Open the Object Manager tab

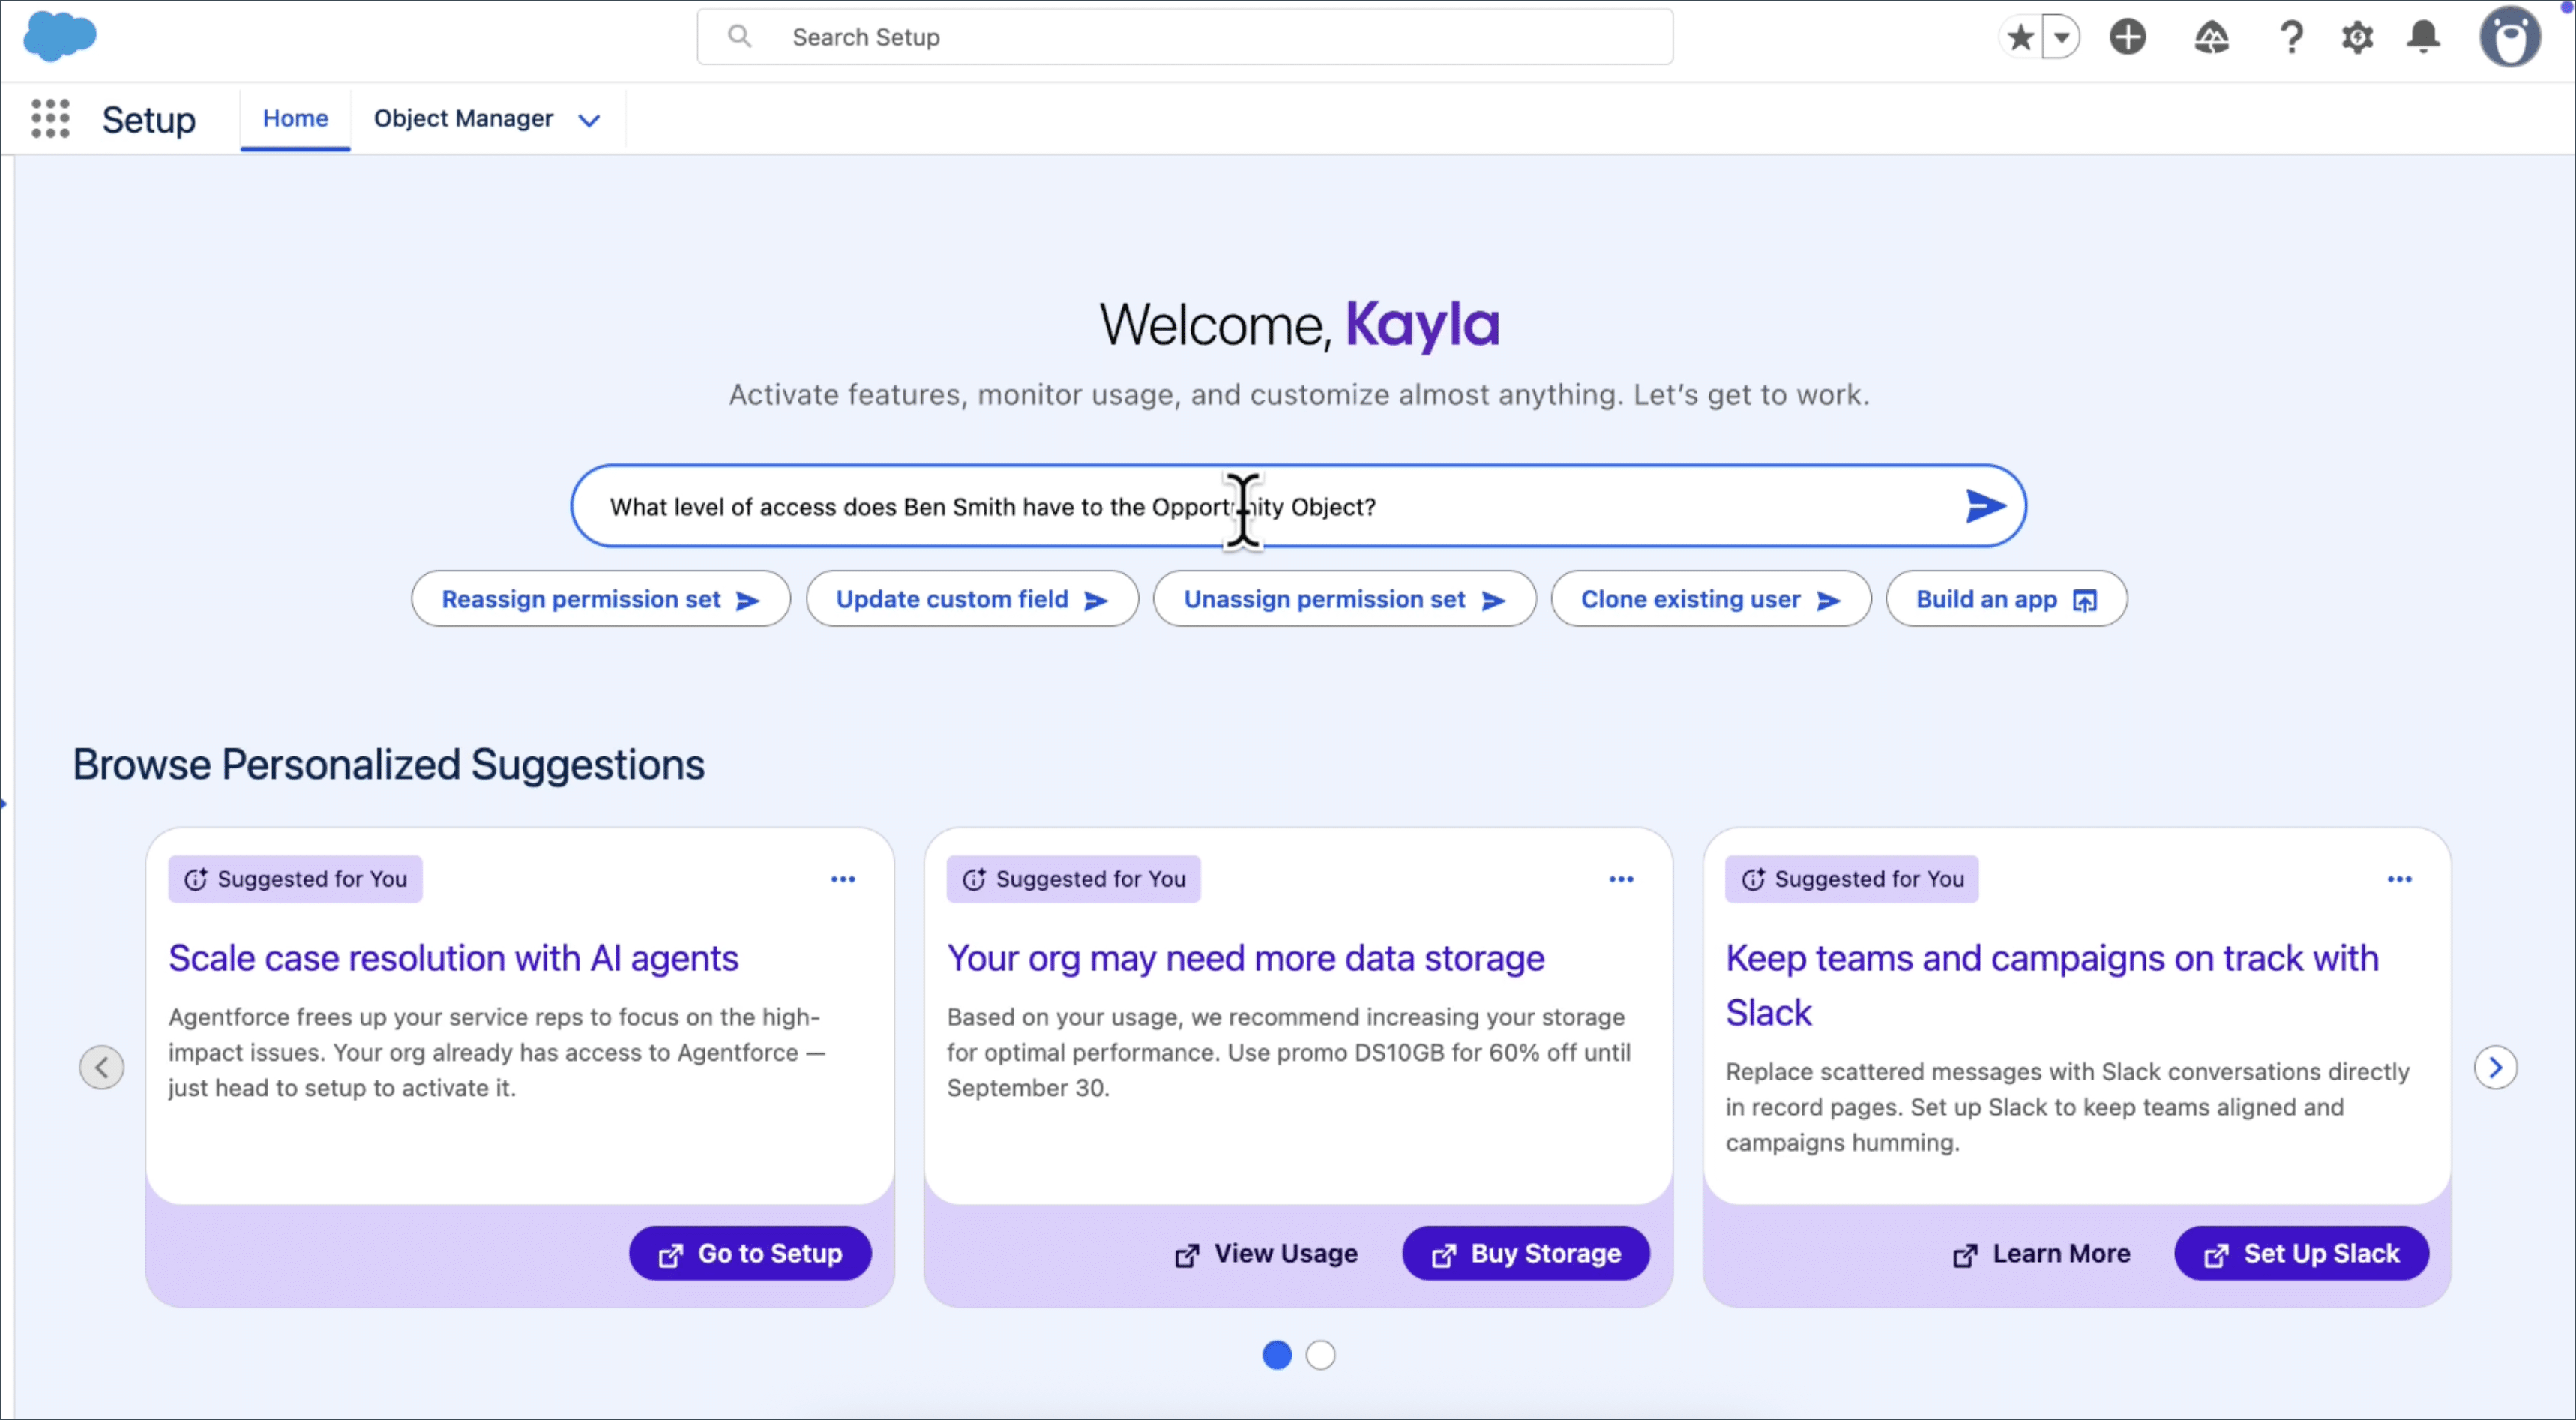pyautogui.click(x=463, y=119)
